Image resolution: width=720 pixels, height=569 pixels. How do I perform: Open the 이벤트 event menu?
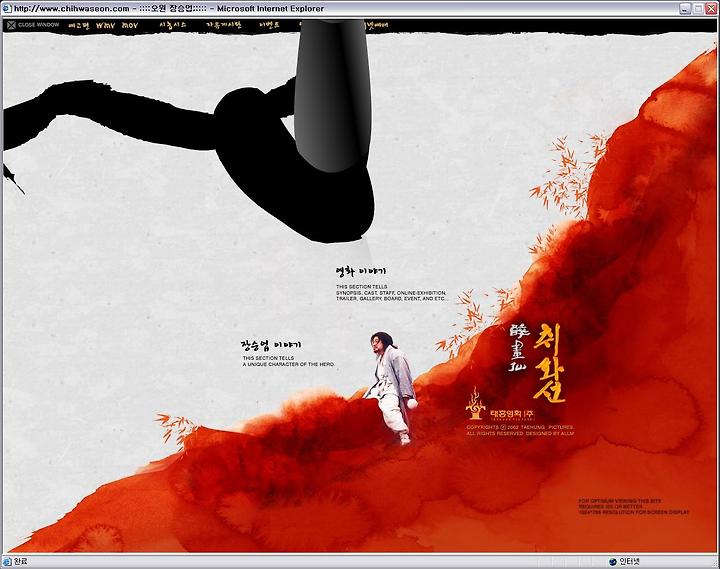(x=270, y=25)
